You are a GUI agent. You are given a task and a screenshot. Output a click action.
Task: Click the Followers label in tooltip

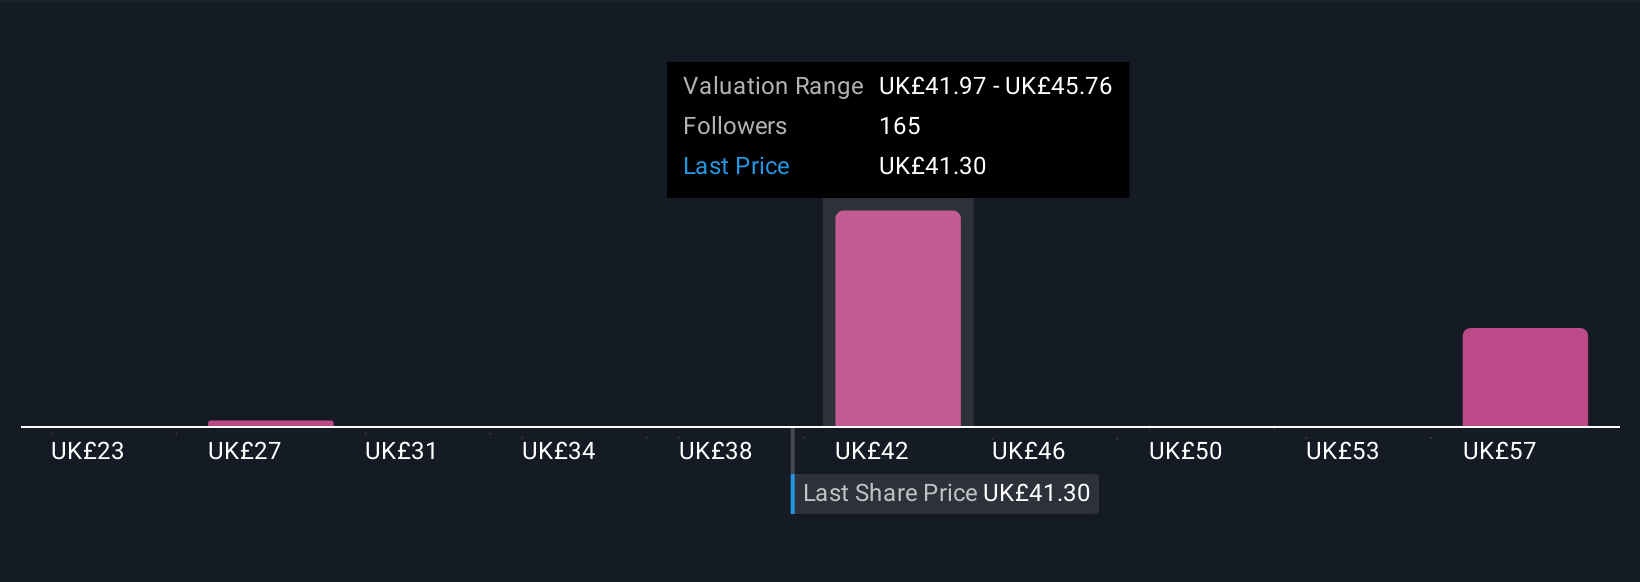pos(735,126)
